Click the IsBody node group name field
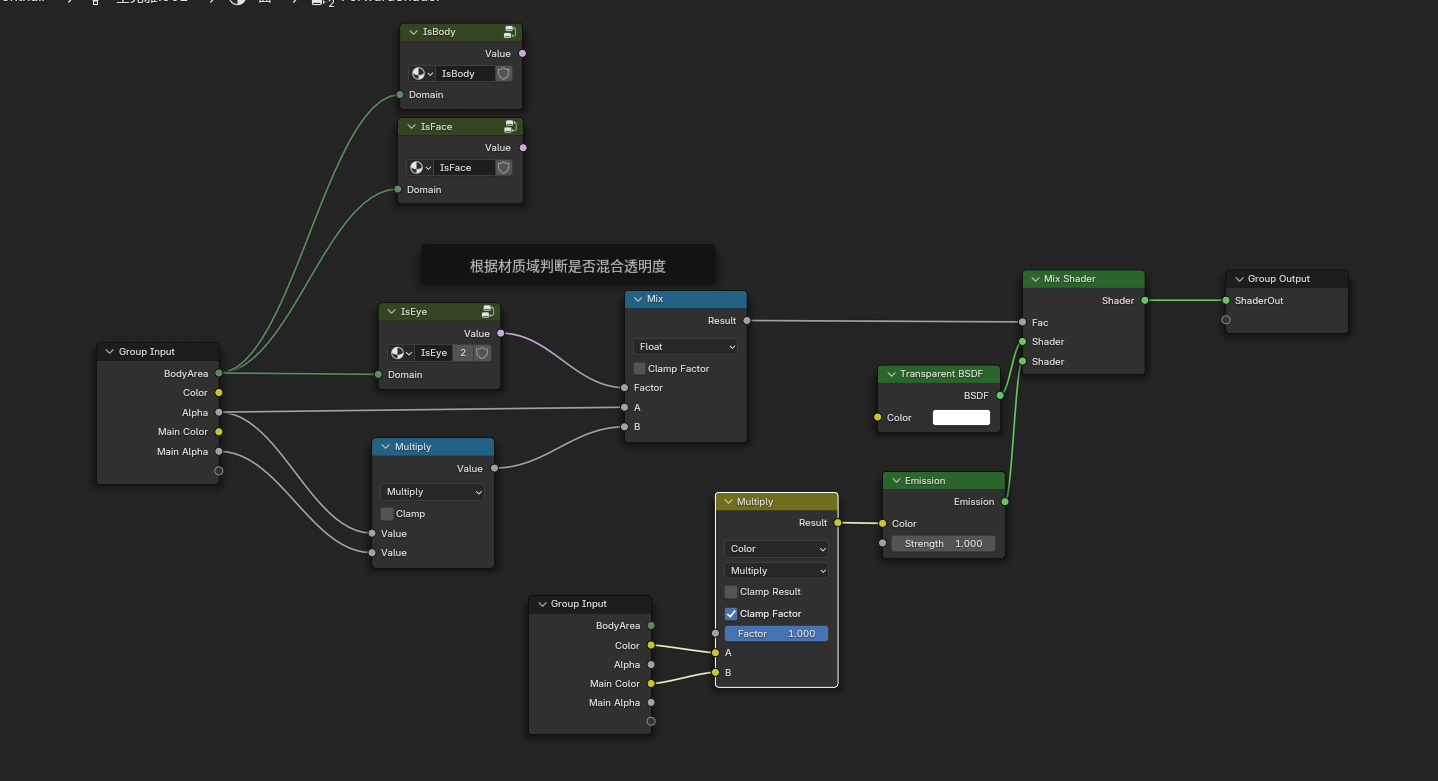The width and height of the screenshot is (1438, 781). (464, 74)
